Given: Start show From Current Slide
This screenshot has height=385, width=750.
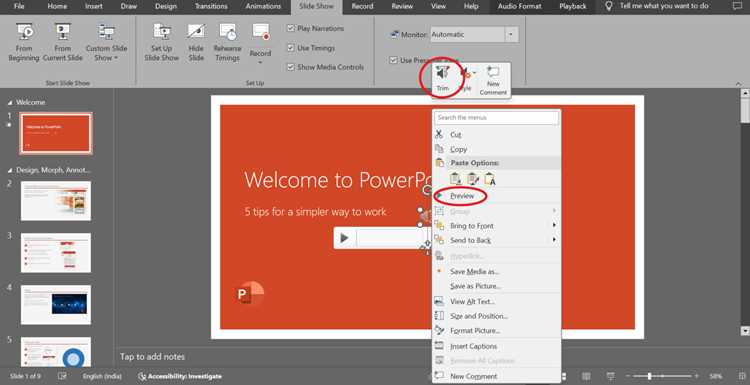Looking at the screenshot, I should pyautogui.click(x=63, y=43).
